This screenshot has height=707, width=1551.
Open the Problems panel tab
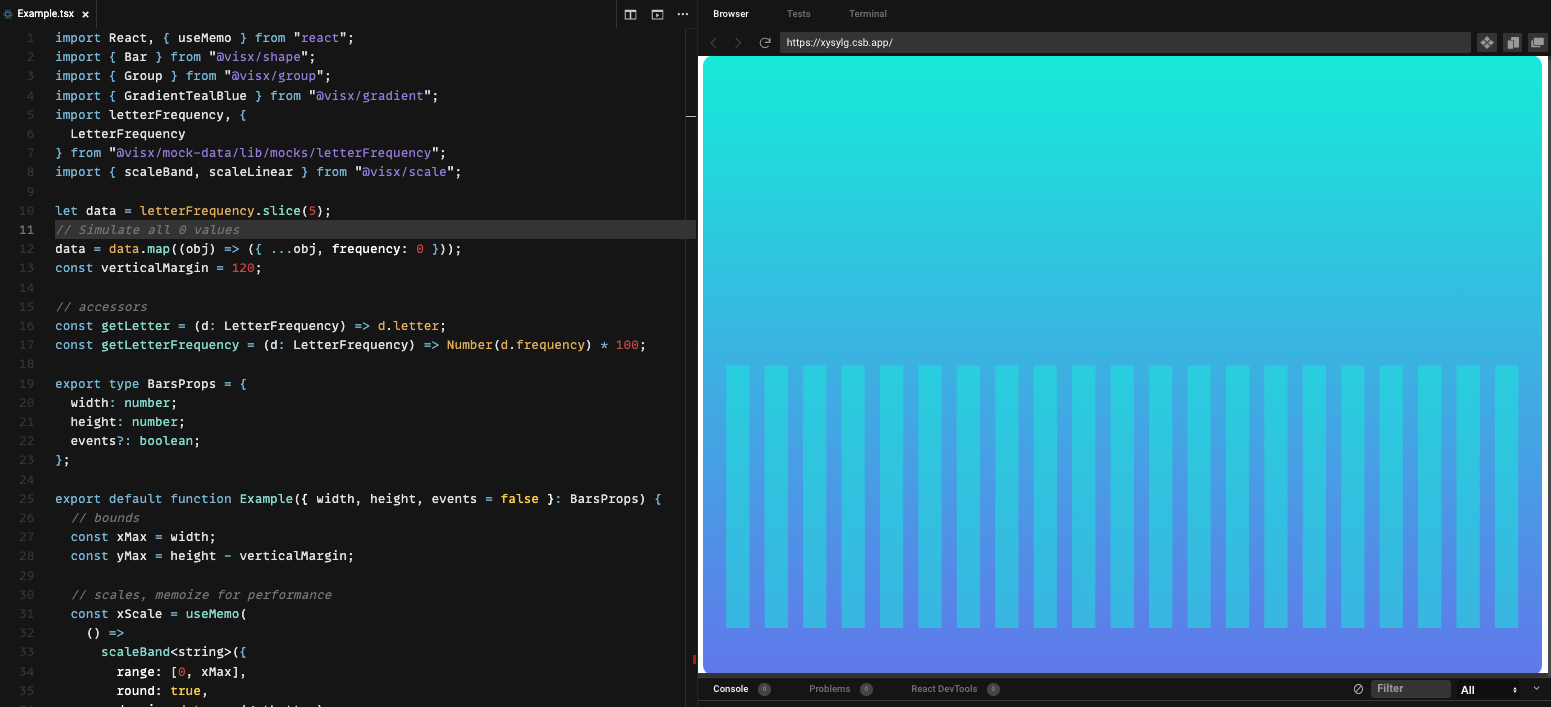tap(830, 689)
